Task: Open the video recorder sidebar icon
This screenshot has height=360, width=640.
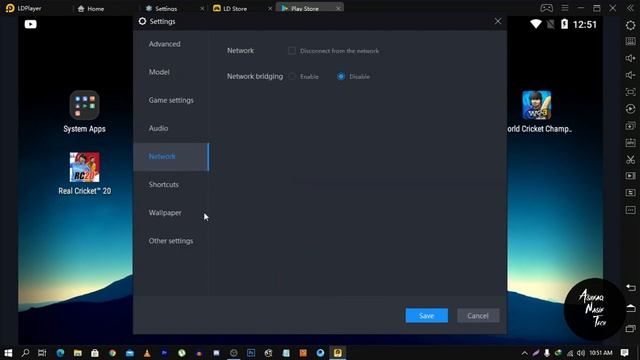Action: 630,176
